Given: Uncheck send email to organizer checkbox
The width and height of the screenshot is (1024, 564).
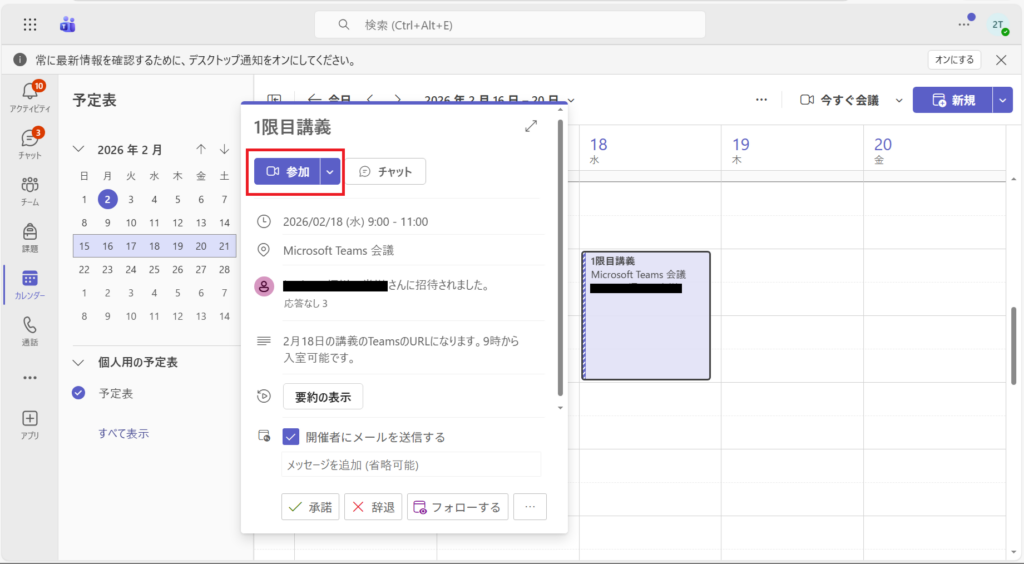Looking at the screenshot, I should (x=291, y=436).
